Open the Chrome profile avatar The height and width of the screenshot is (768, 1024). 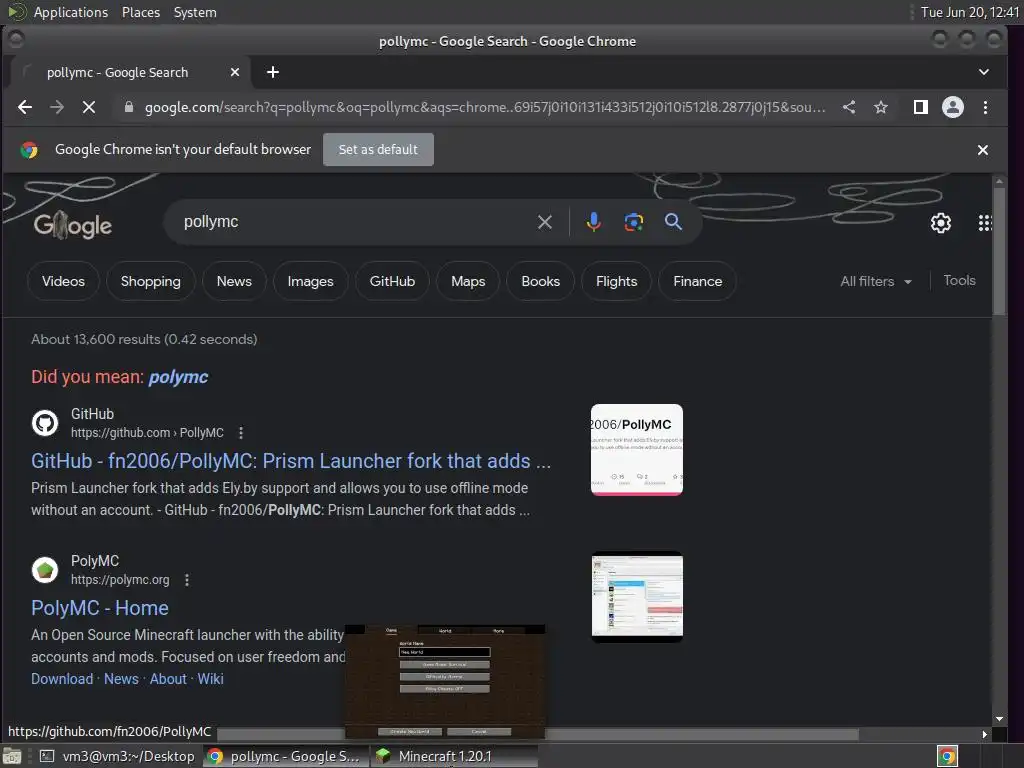pyautogui.click(x=952, y=107)
